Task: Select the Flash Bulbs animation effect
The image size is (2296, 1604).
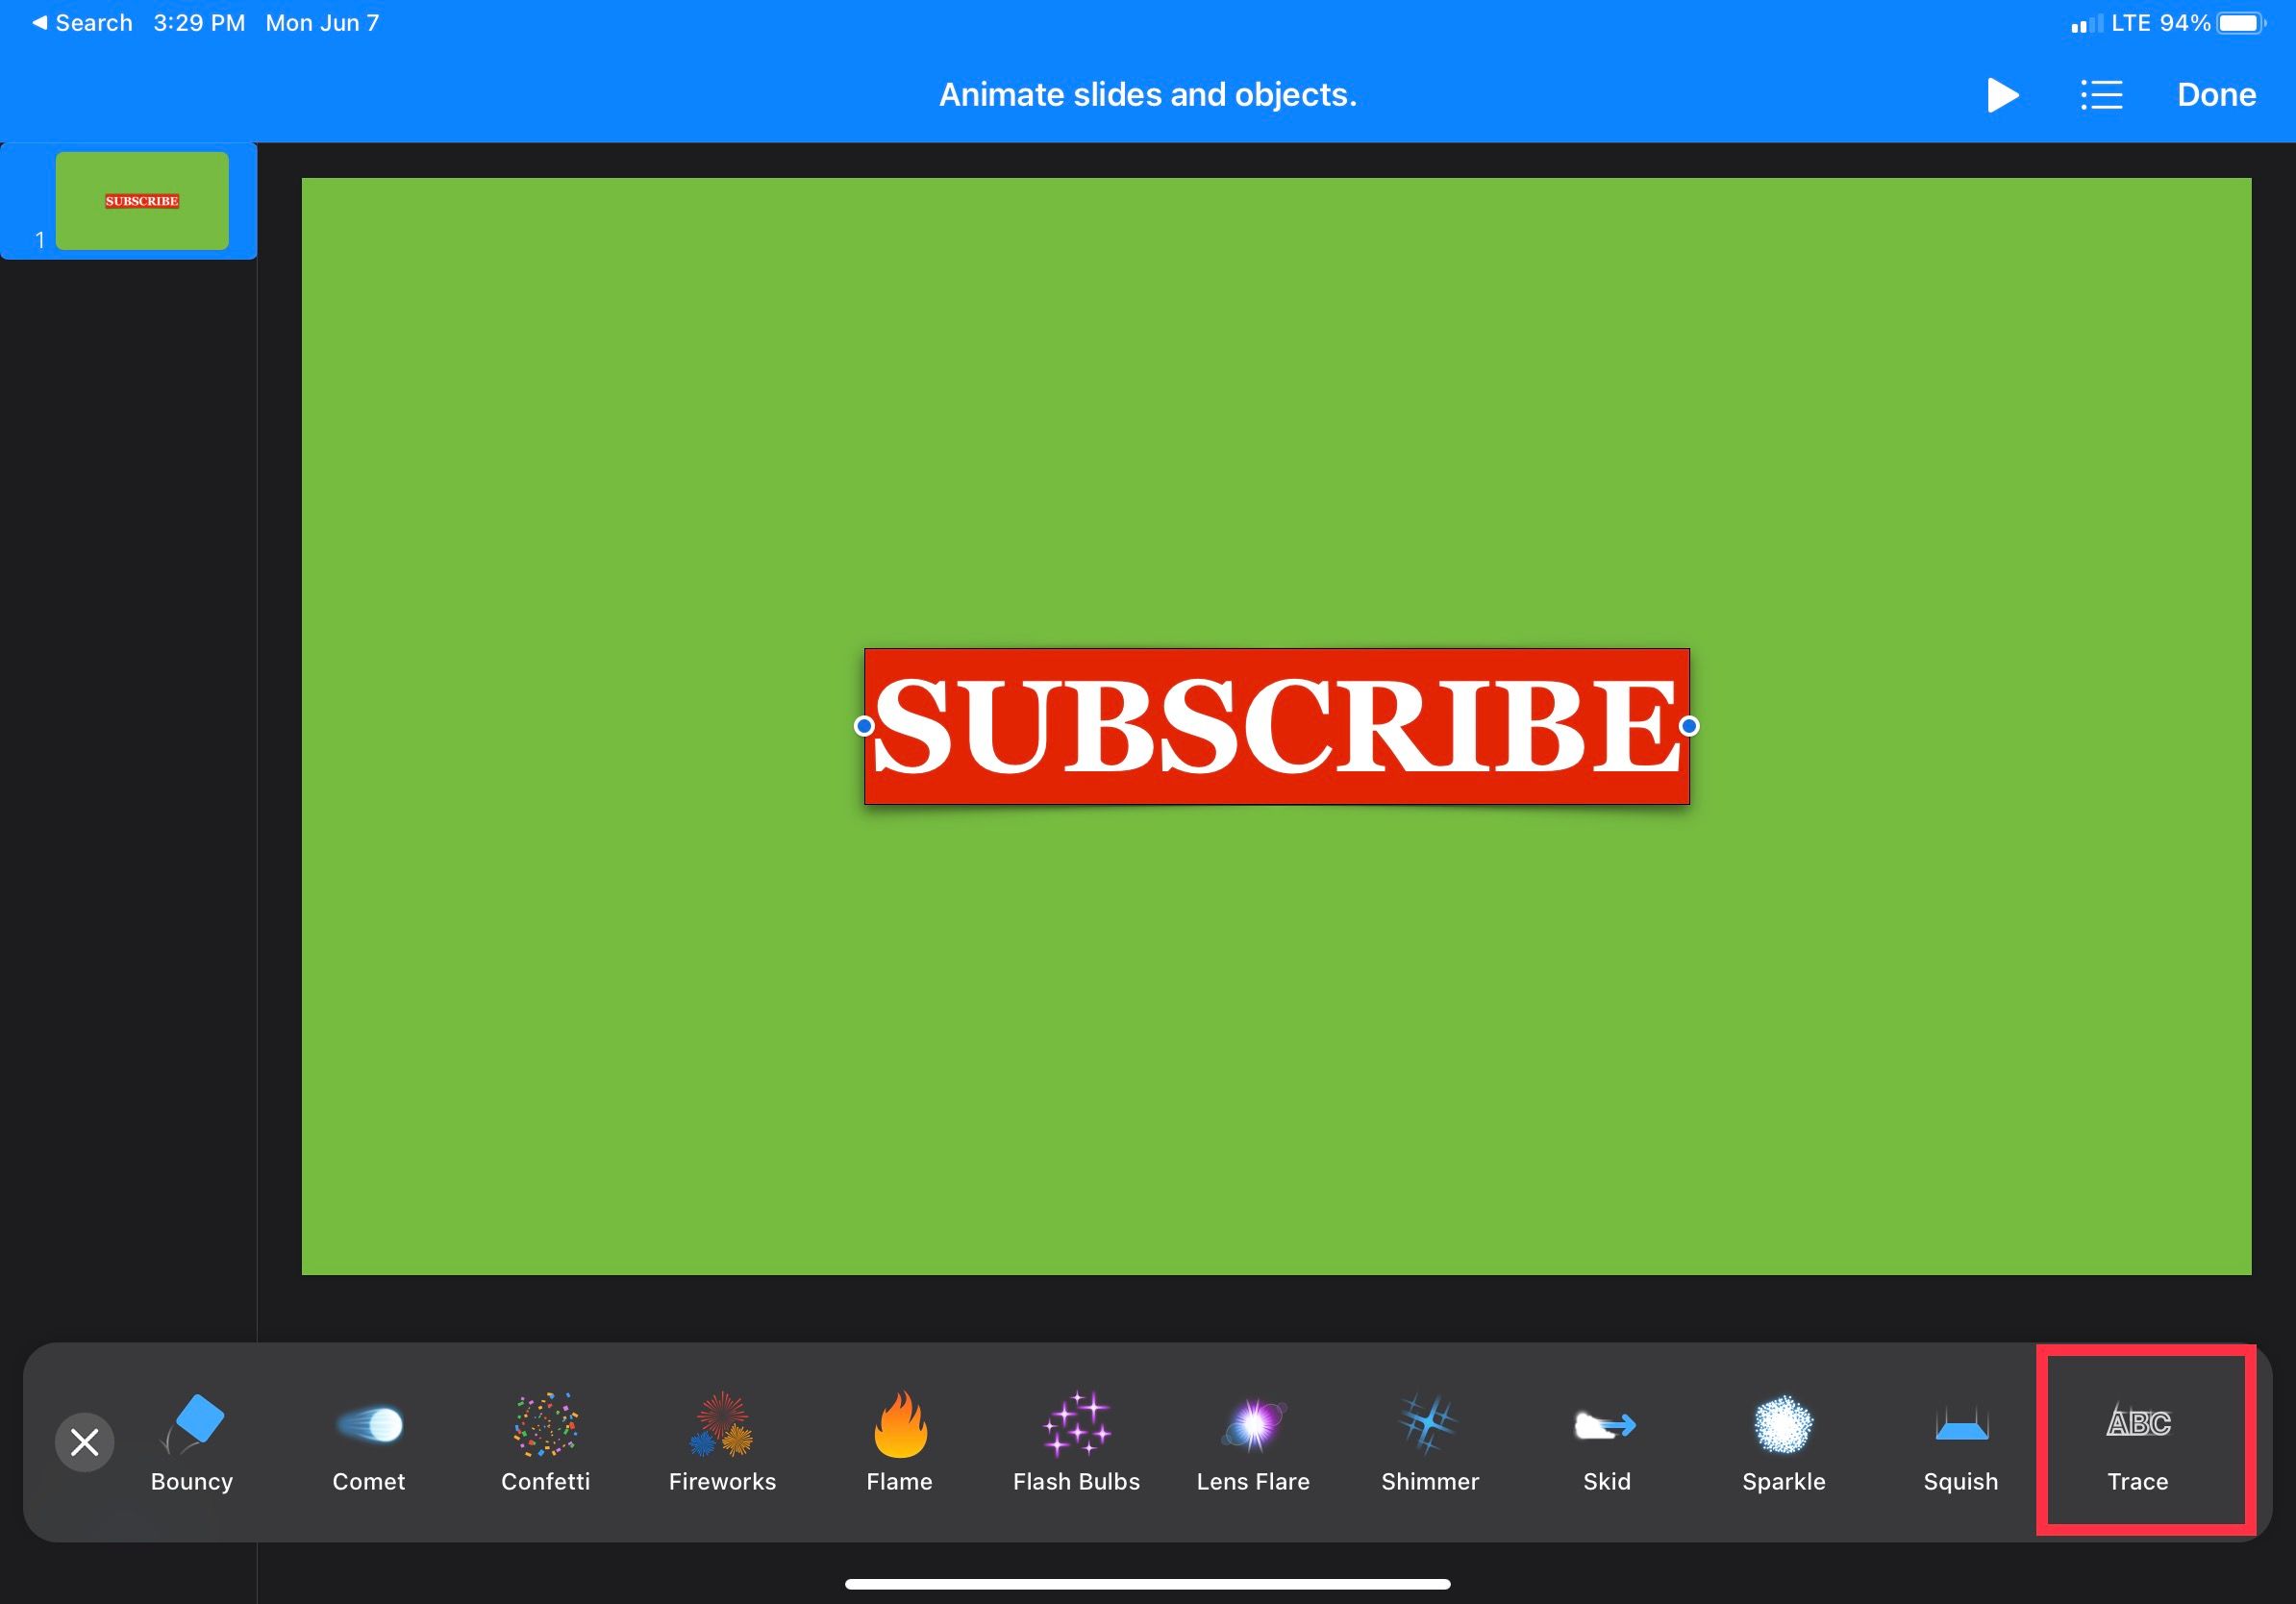Action: tap(1077, 1441)
